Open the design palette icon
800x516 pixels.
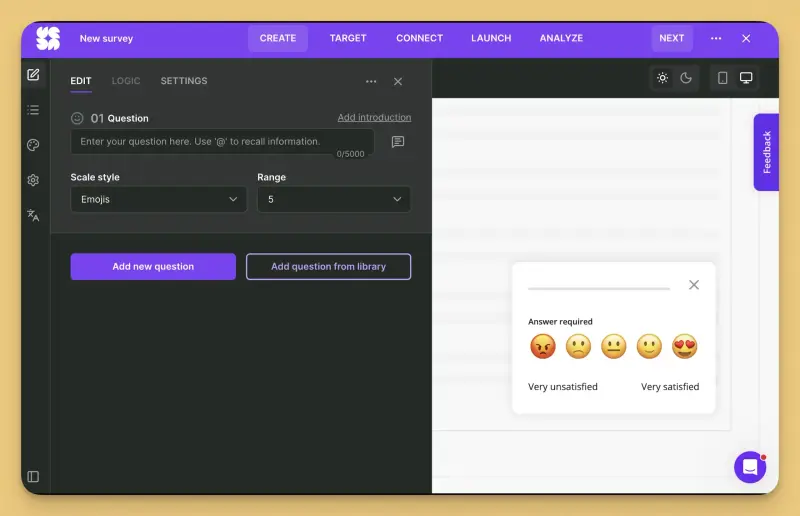(33, 145)
